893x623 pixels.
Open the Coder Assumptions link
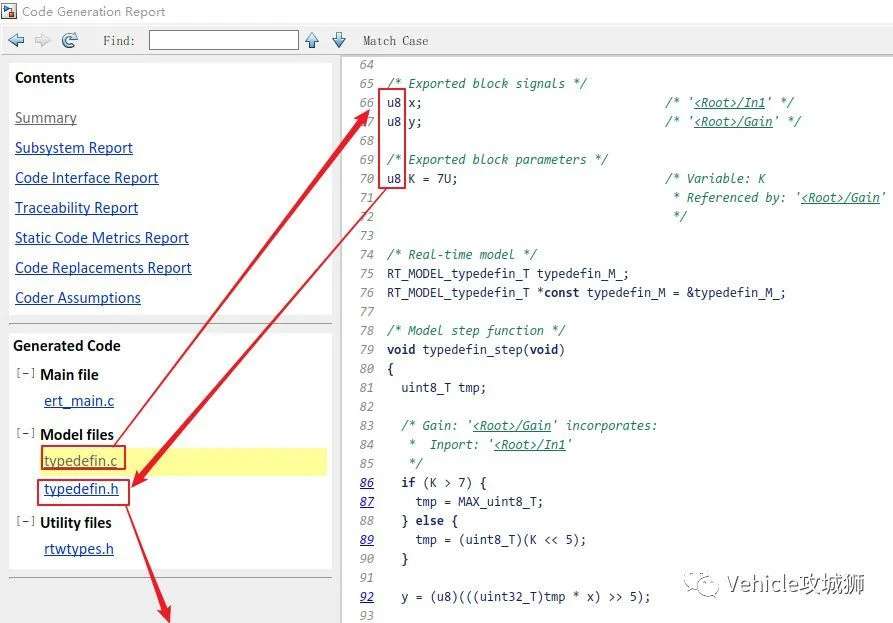(x=78, y=298)
